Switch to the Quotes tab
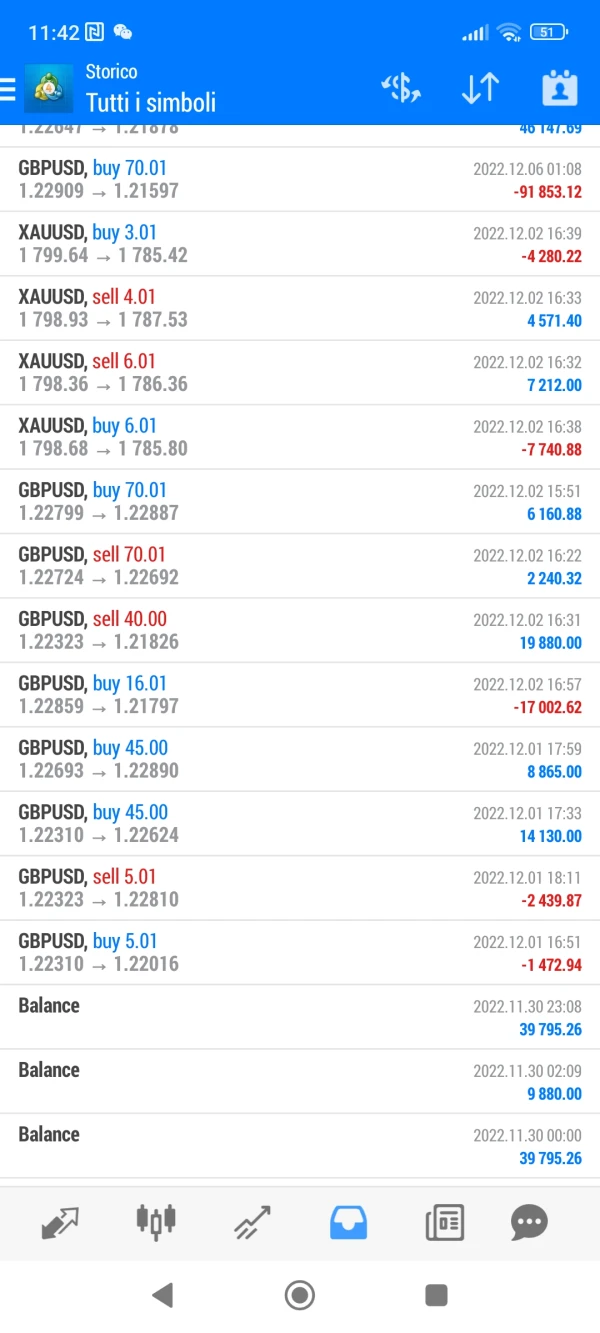The height and width of the screenshot is (1333, 600). (60, 1221)
